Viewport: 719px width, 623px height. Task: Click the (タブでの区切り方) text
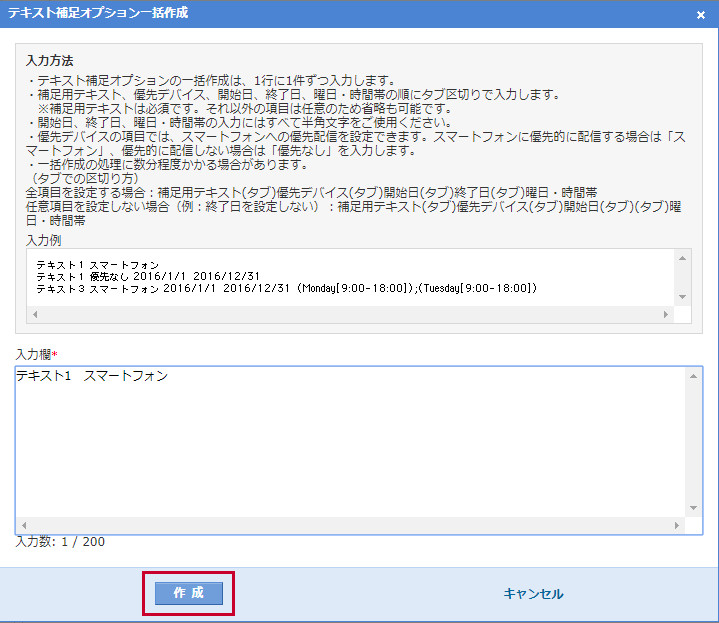85,178
